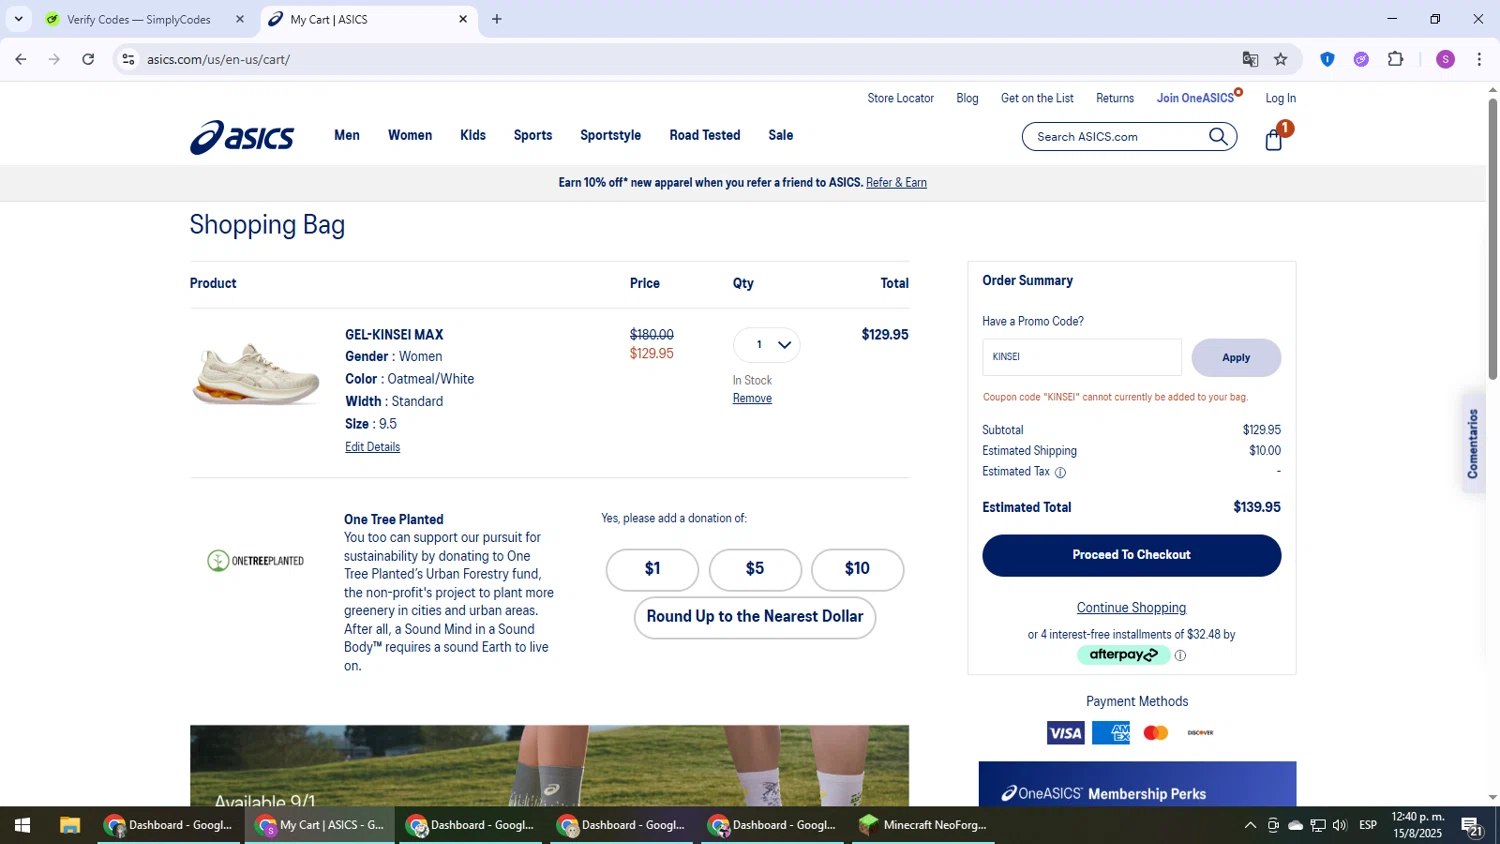1500x844 pixels.
Task: Open the Extensions puzzle icon
Action: click(x=1396, y=59)
